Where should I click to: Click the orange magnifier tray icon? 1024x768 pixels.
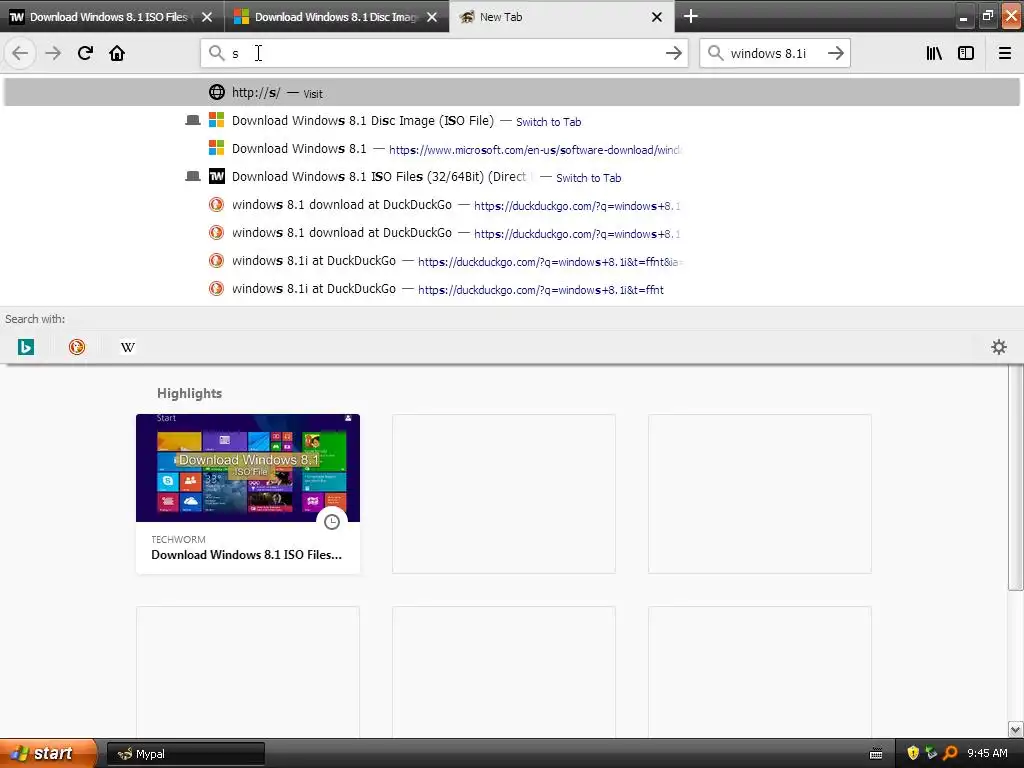(x=950, y=753)
